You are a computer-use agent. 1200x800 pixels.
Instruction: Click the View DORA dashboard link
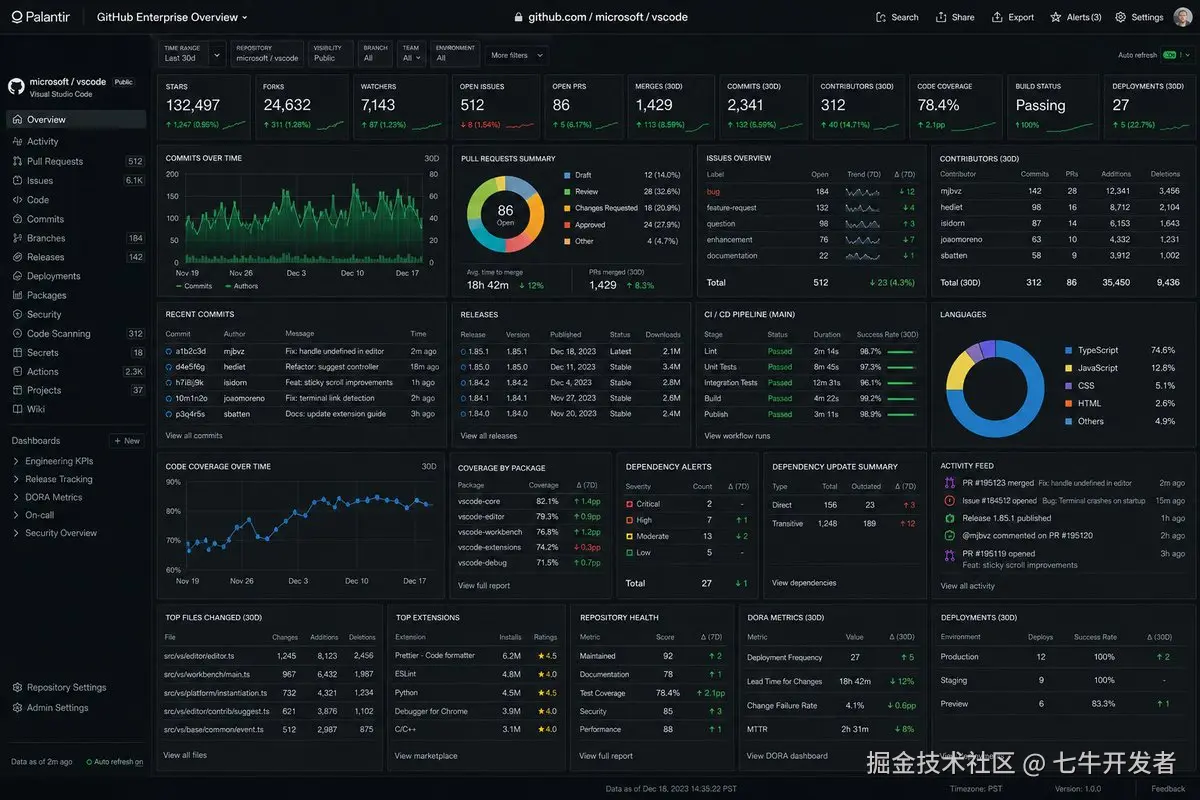pos(788,756)
